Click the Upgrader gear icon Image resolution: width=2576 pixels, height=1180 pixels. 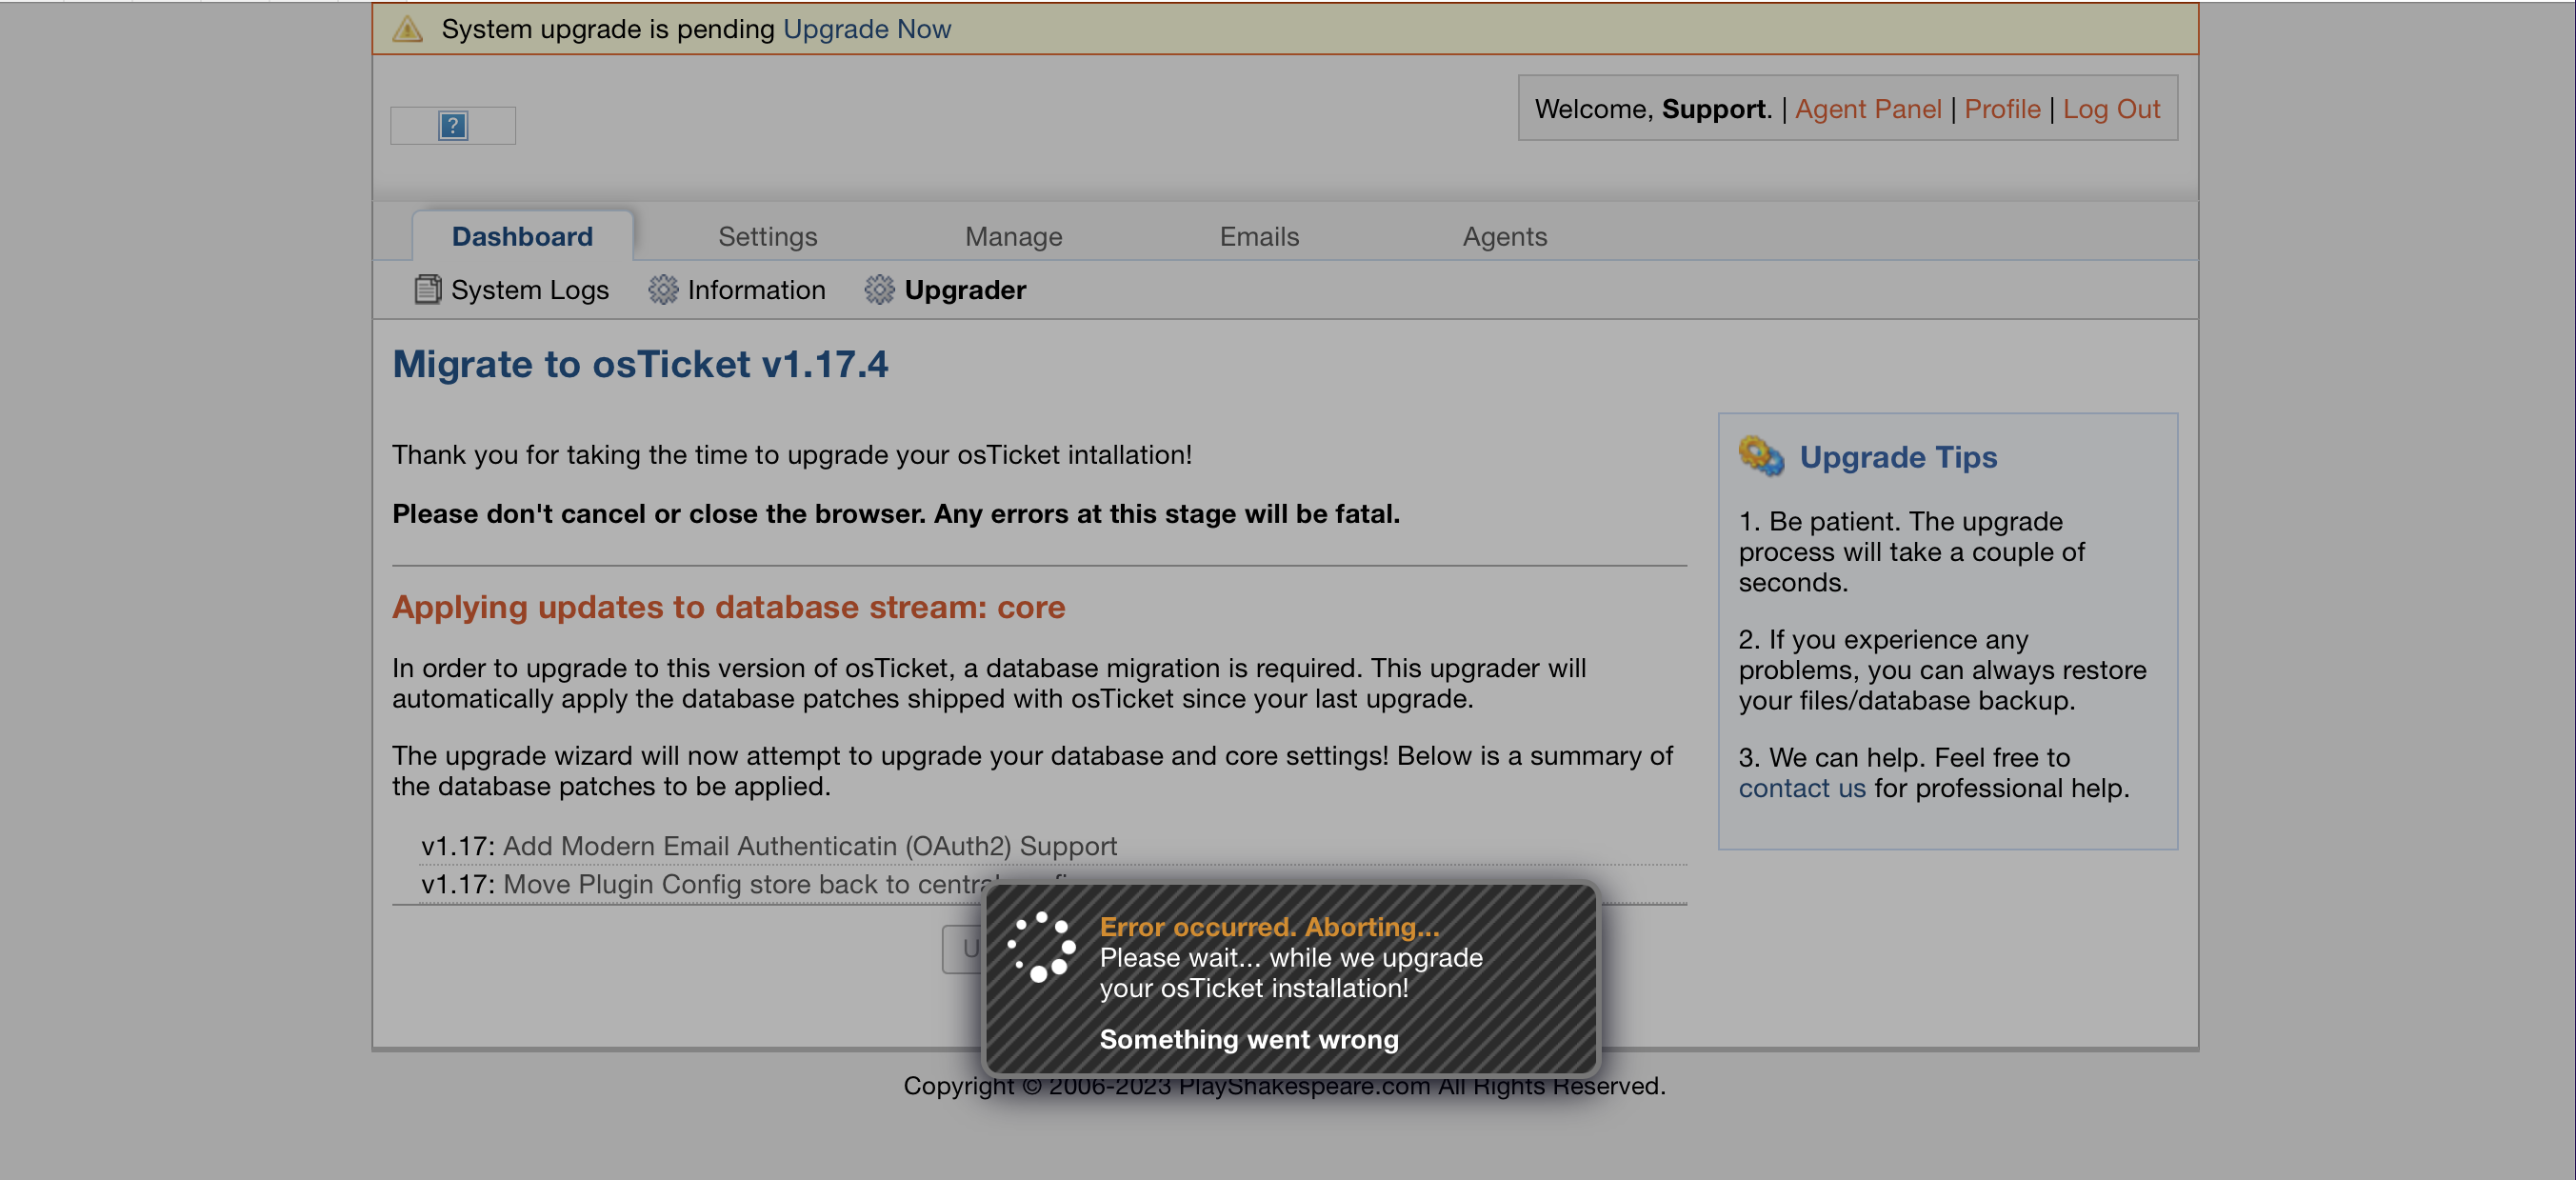[879, 290]
